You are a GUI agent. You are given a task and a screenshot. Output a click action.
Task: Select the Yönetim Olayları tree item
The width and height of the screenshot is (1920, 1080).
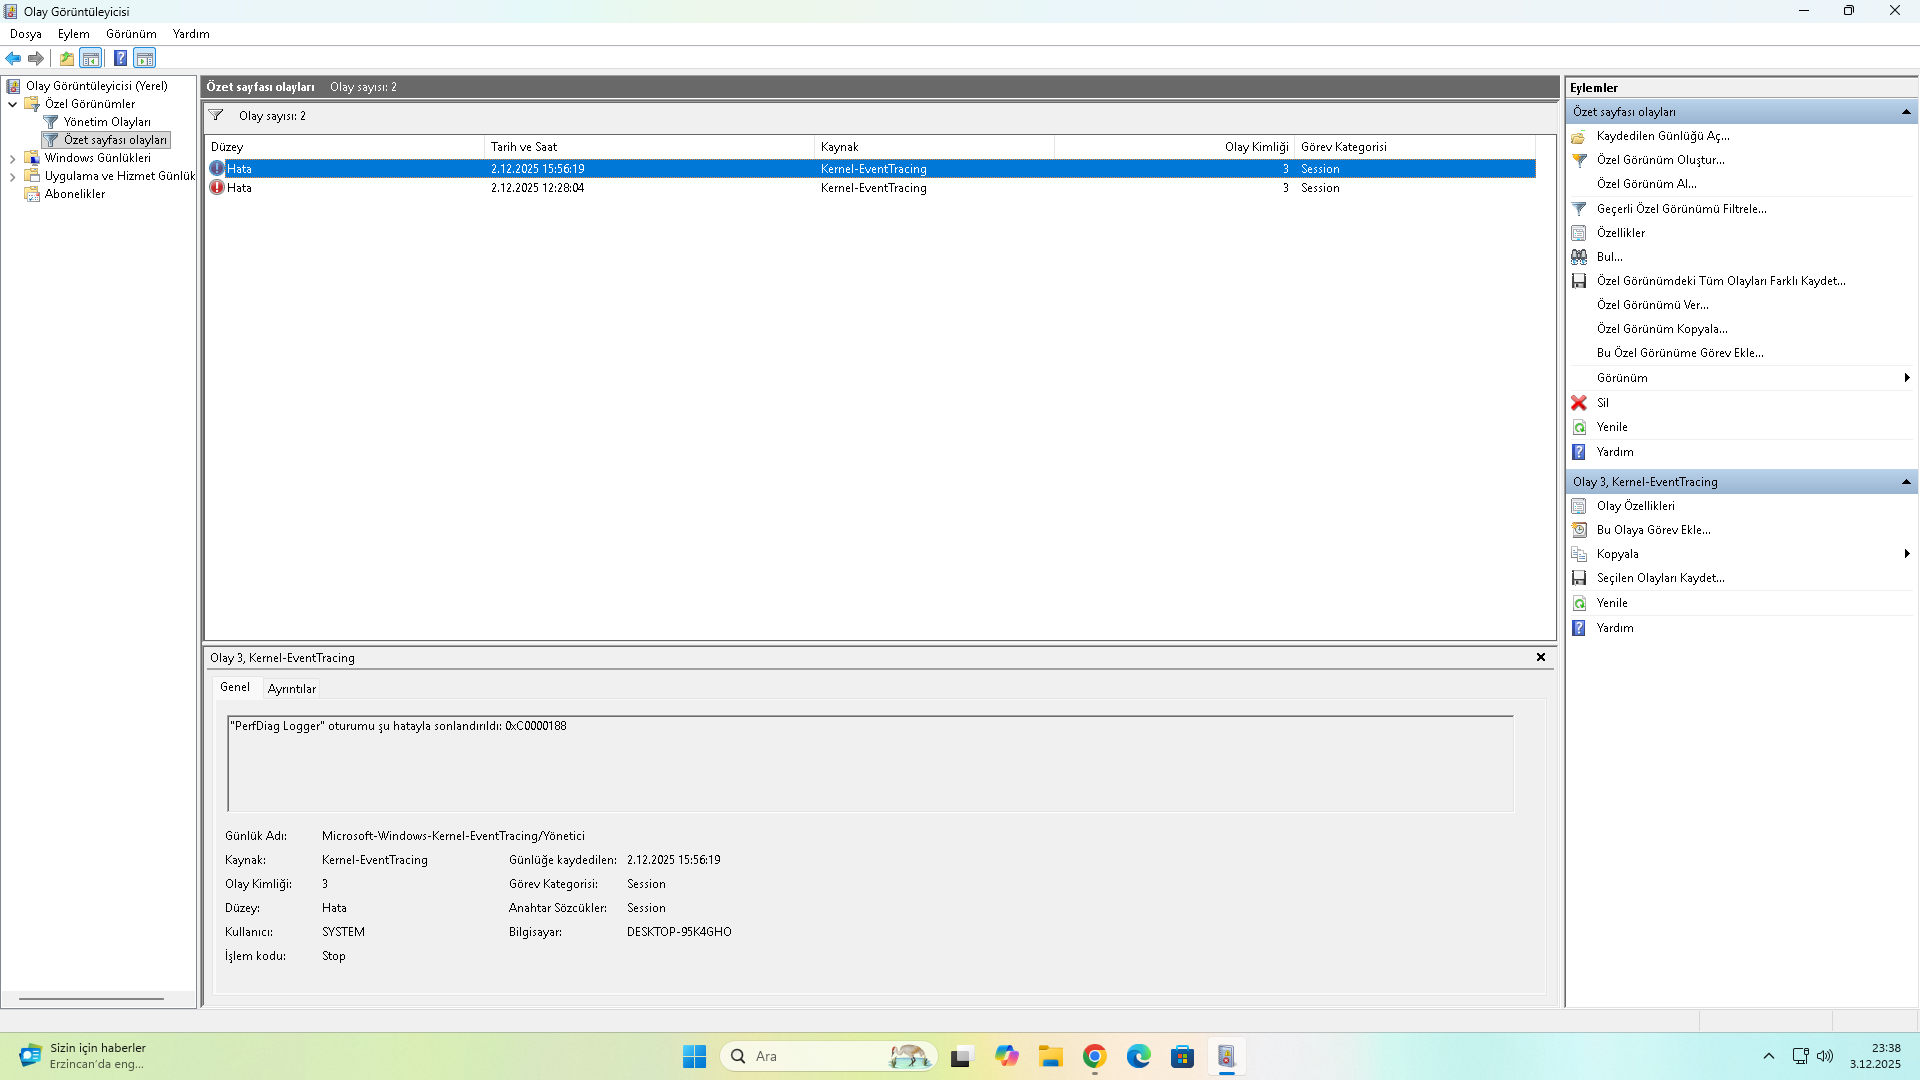(x=107, y=122)
